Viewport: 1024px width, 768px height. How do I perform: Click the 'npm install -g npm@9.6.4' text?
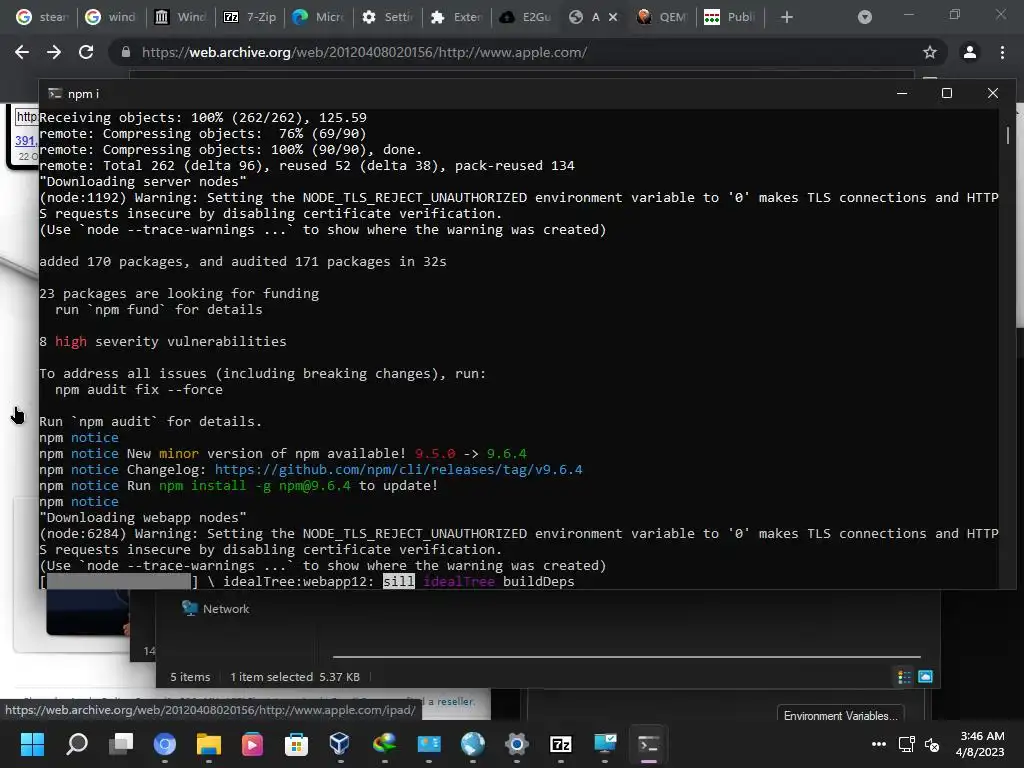pyautogui.click(x=255, y=486)
